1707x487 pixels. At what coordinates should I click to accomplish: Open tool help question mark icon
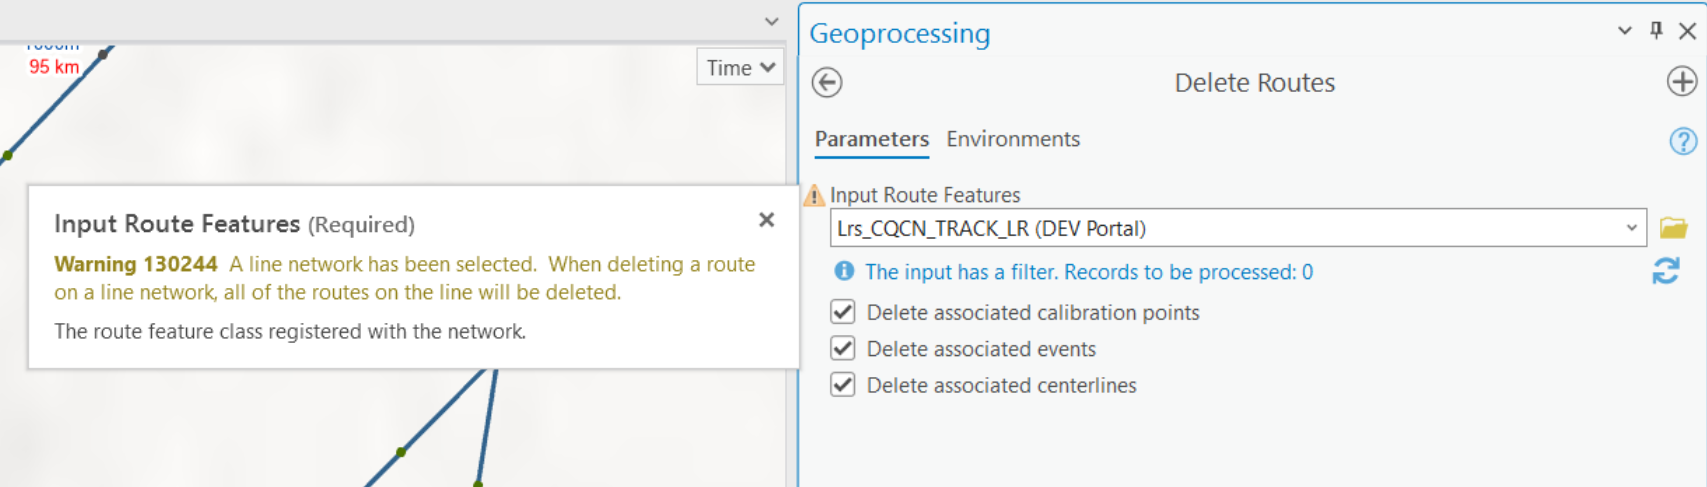click(1683, 141)
